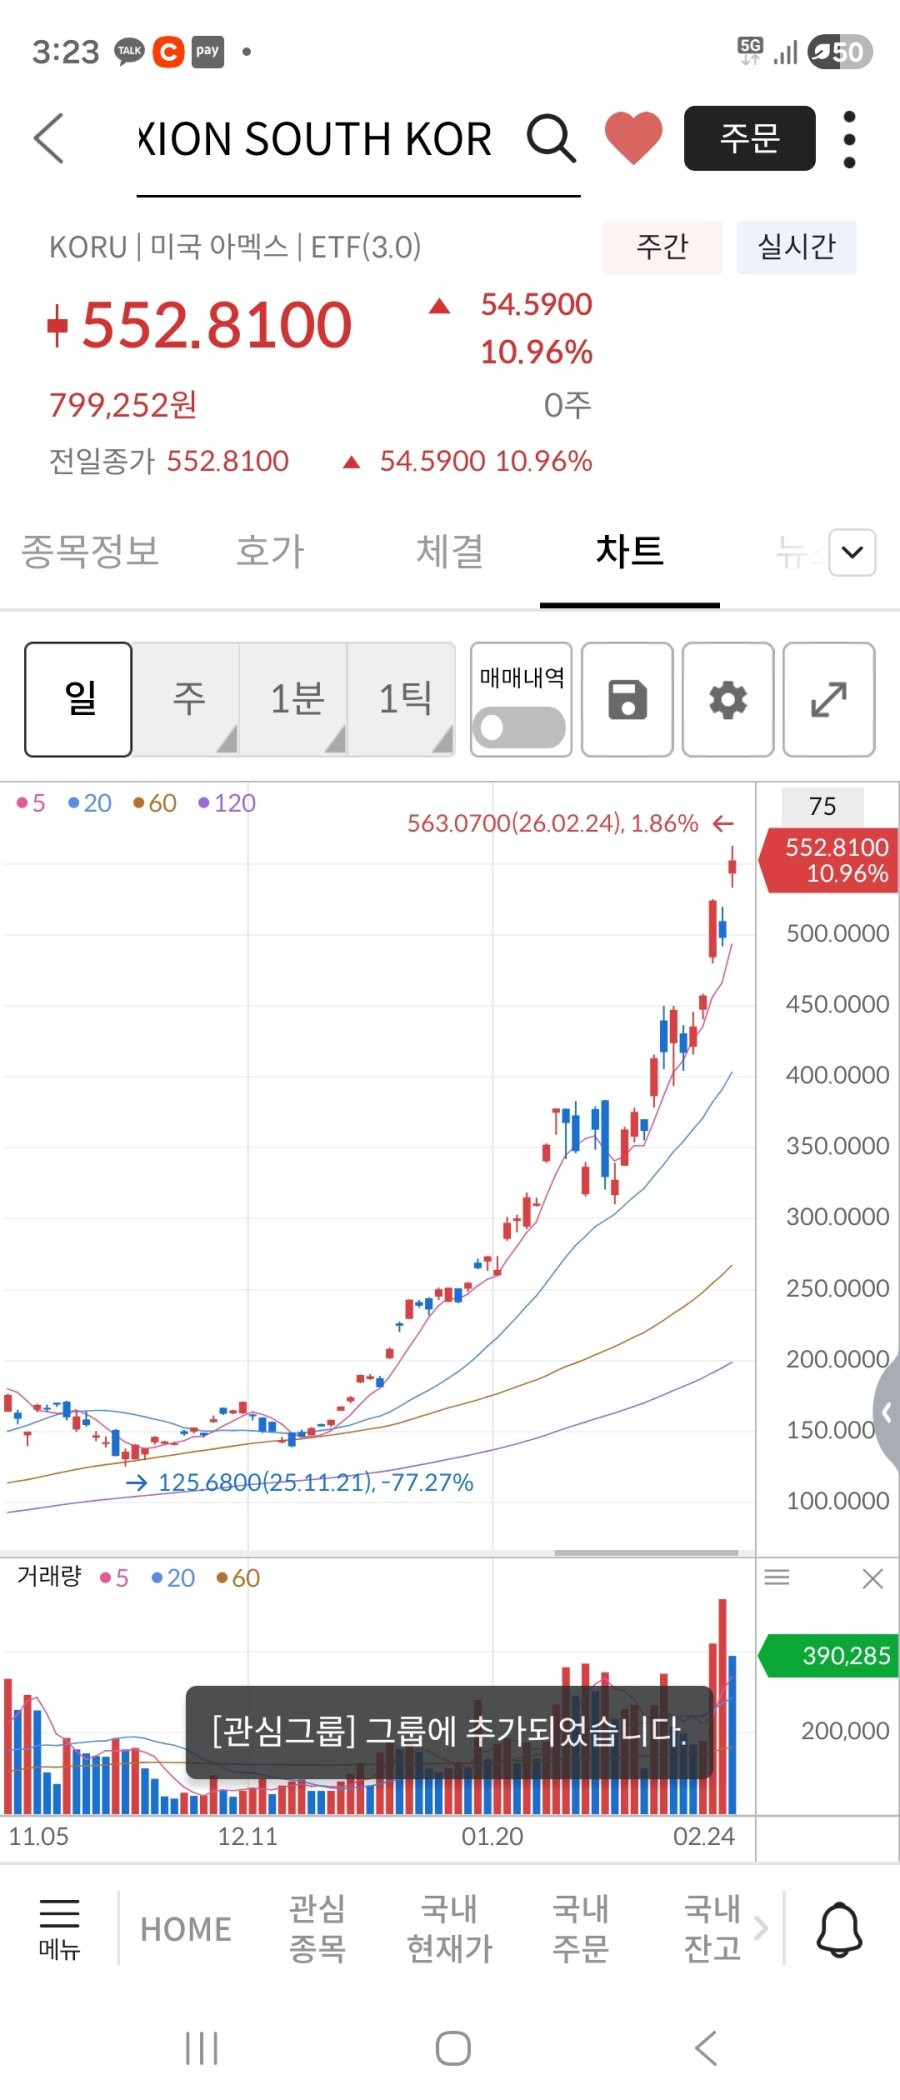Image resolution: width=900 pixels, height=2100 pixels.
Task: Save chart settings with floppy disk icon
Action: click(x=627, y=700)
